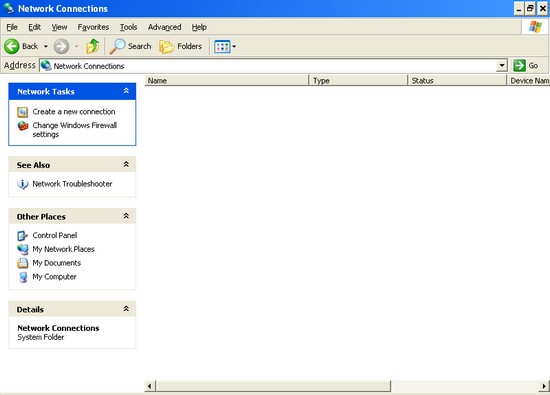Click the horizontal scrollbar right arrow
Screen dimensions: 550x395
click(x=544, y=386)
